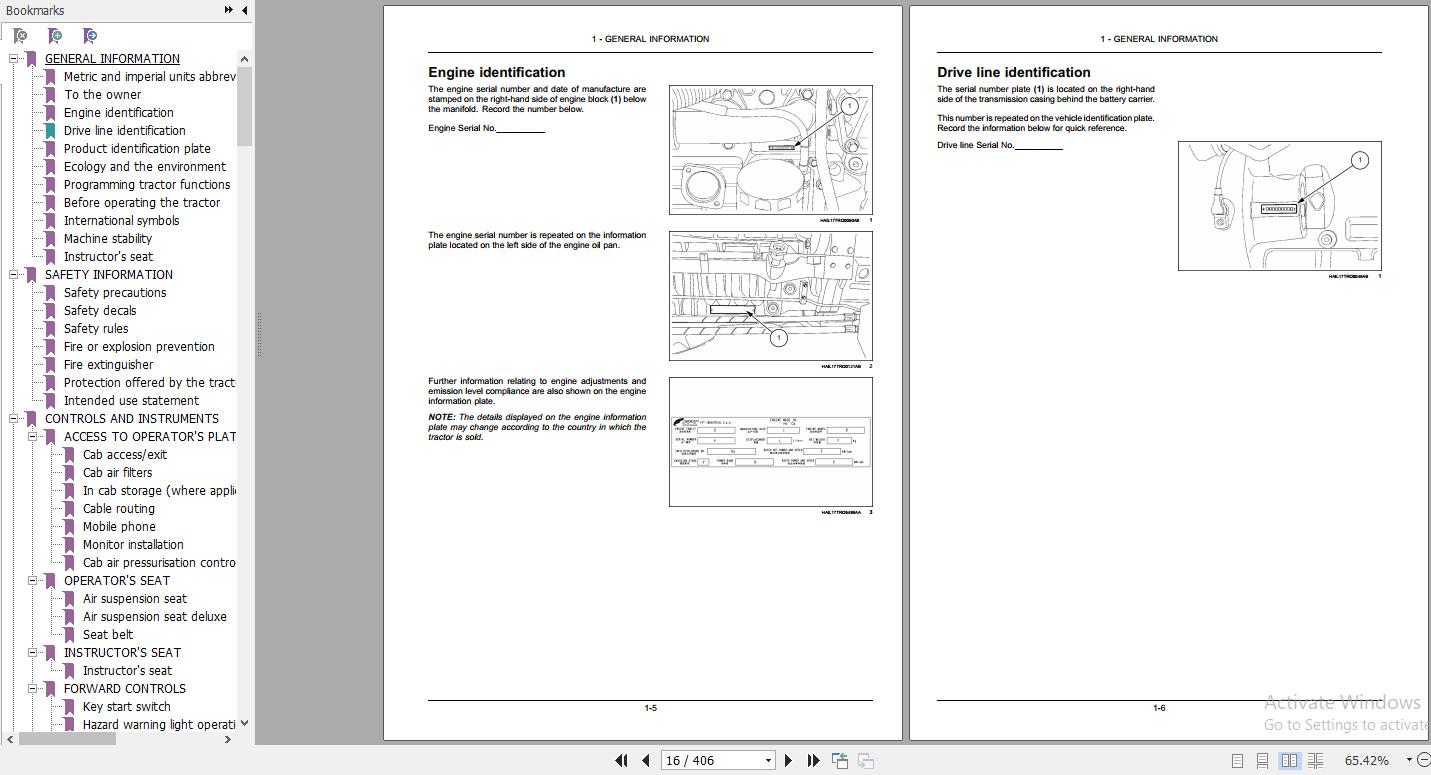
Task: Select the Drive line identification bookmark
Action: point(124,130)
